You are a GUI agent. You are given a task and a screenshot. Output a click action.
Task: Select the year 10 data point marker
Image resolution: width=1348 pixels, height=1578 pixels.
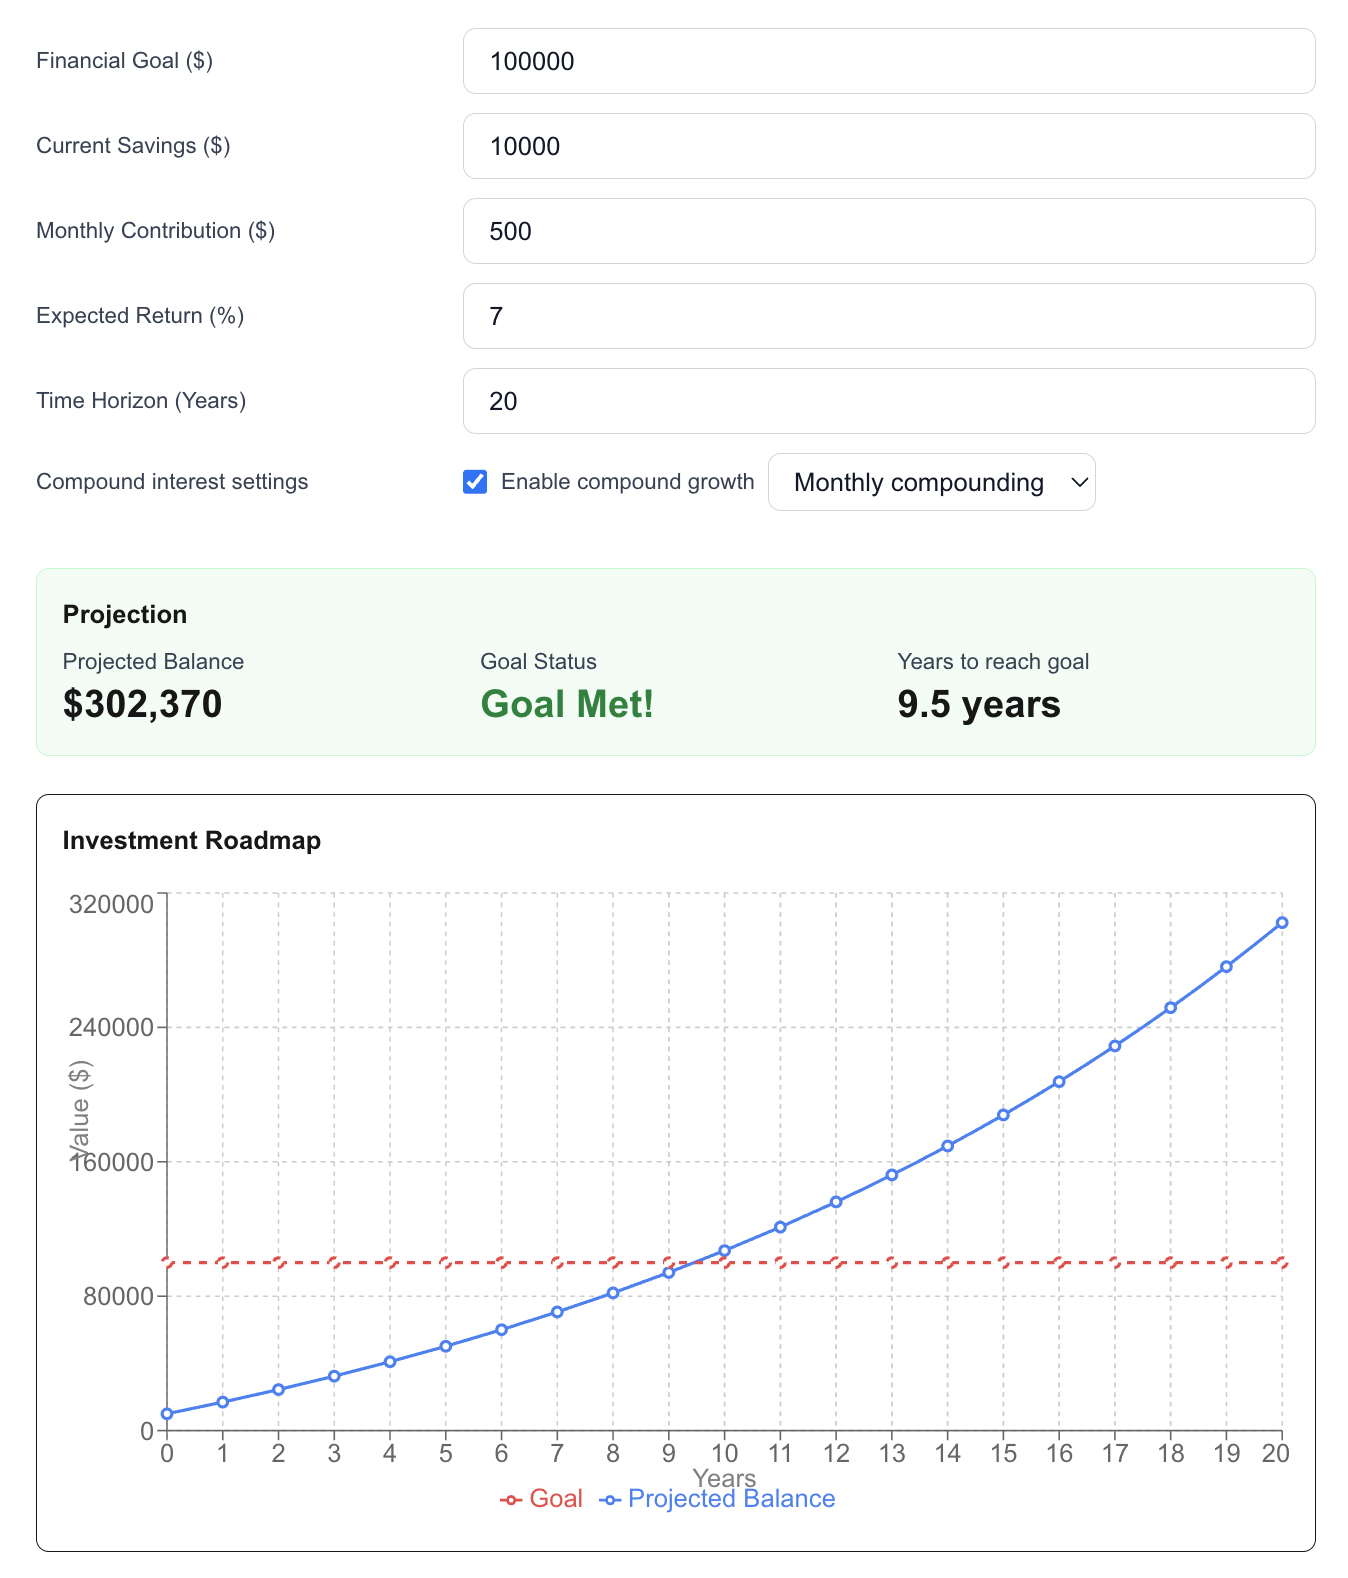pos(725,1251)
